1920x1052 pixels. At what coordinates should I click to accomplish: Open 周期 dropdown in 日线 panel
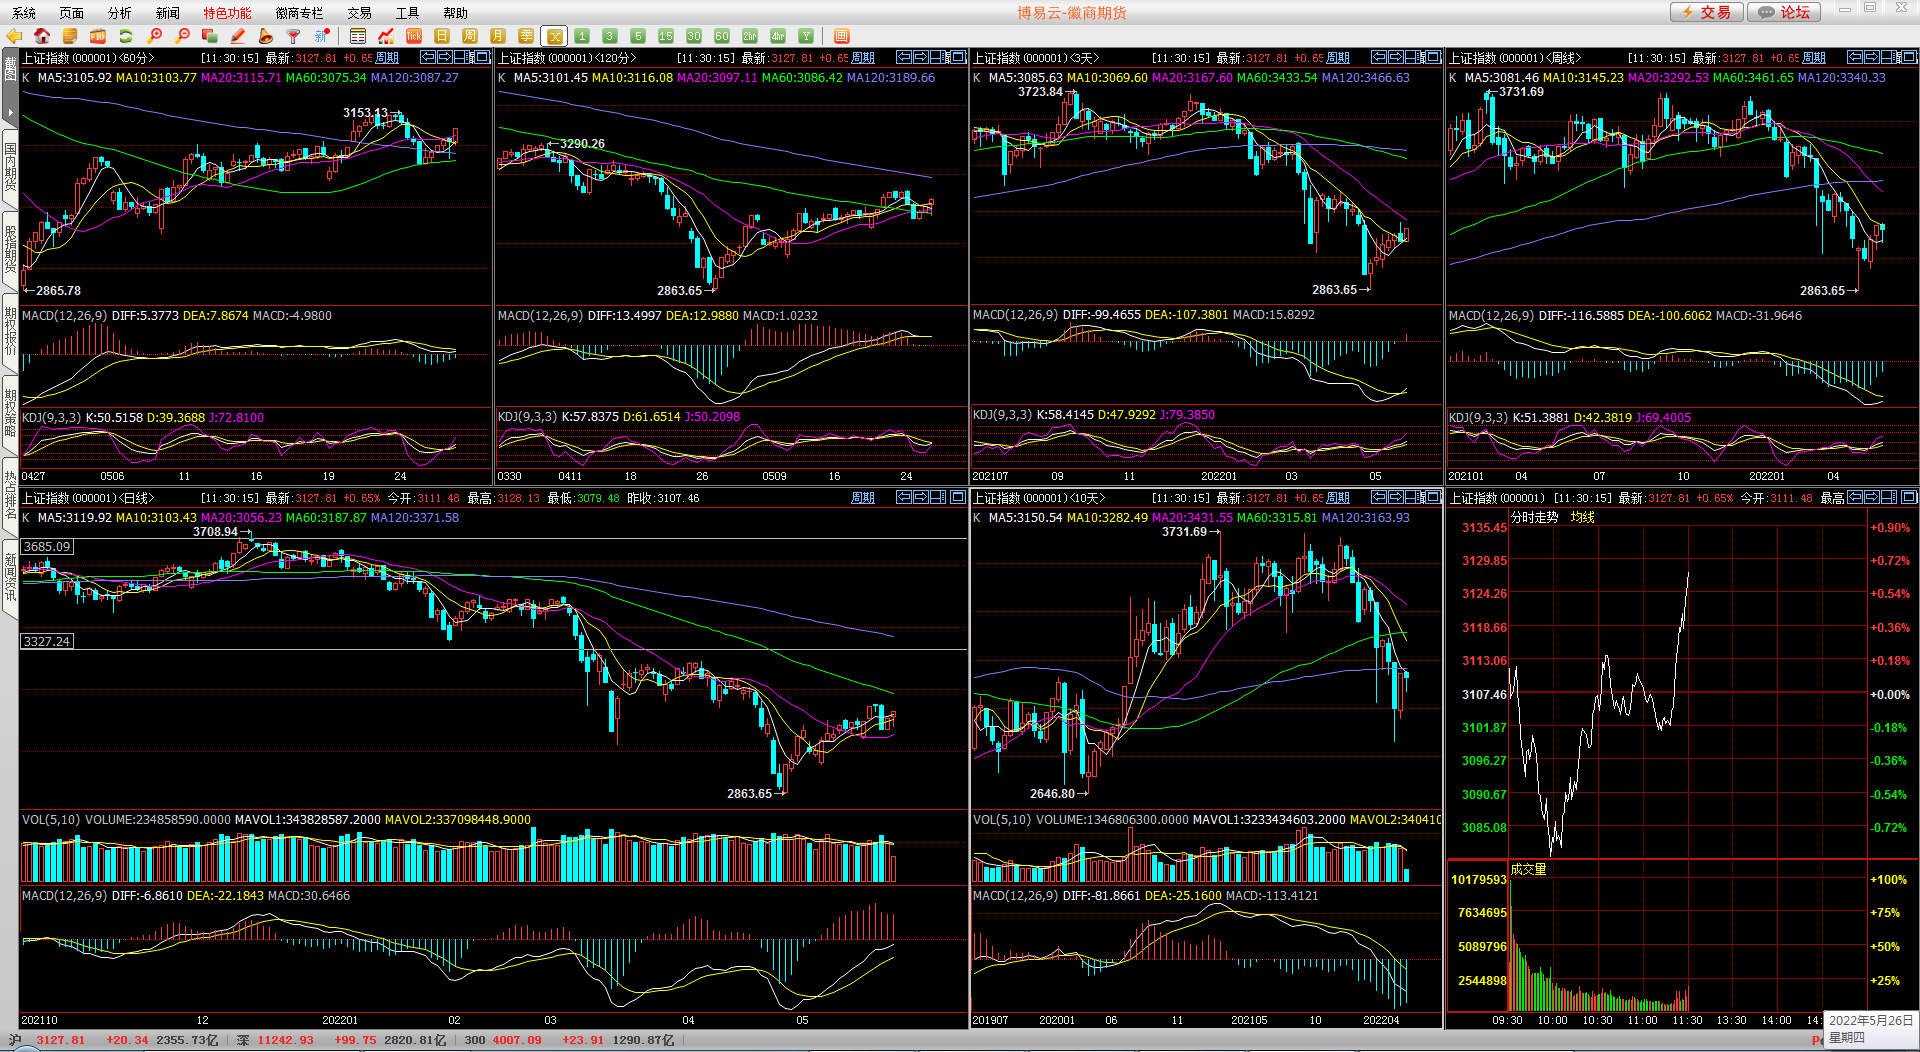(x=863, y=498)
